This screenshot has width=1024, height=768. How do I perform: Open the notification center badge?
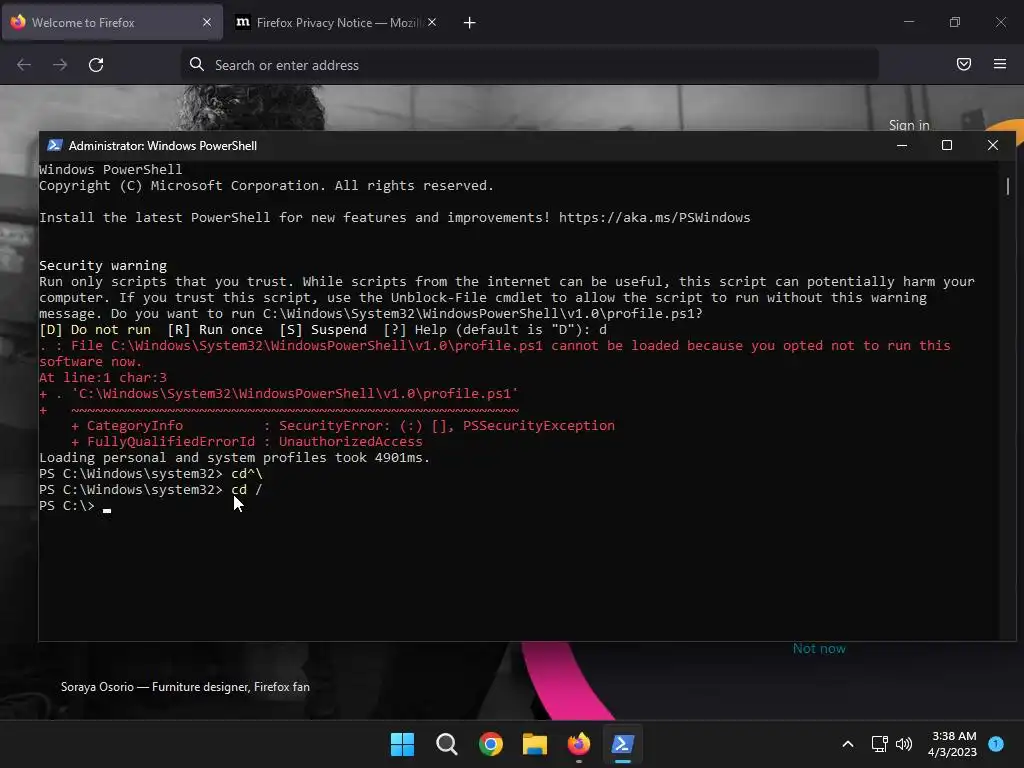tap(996, 743)
